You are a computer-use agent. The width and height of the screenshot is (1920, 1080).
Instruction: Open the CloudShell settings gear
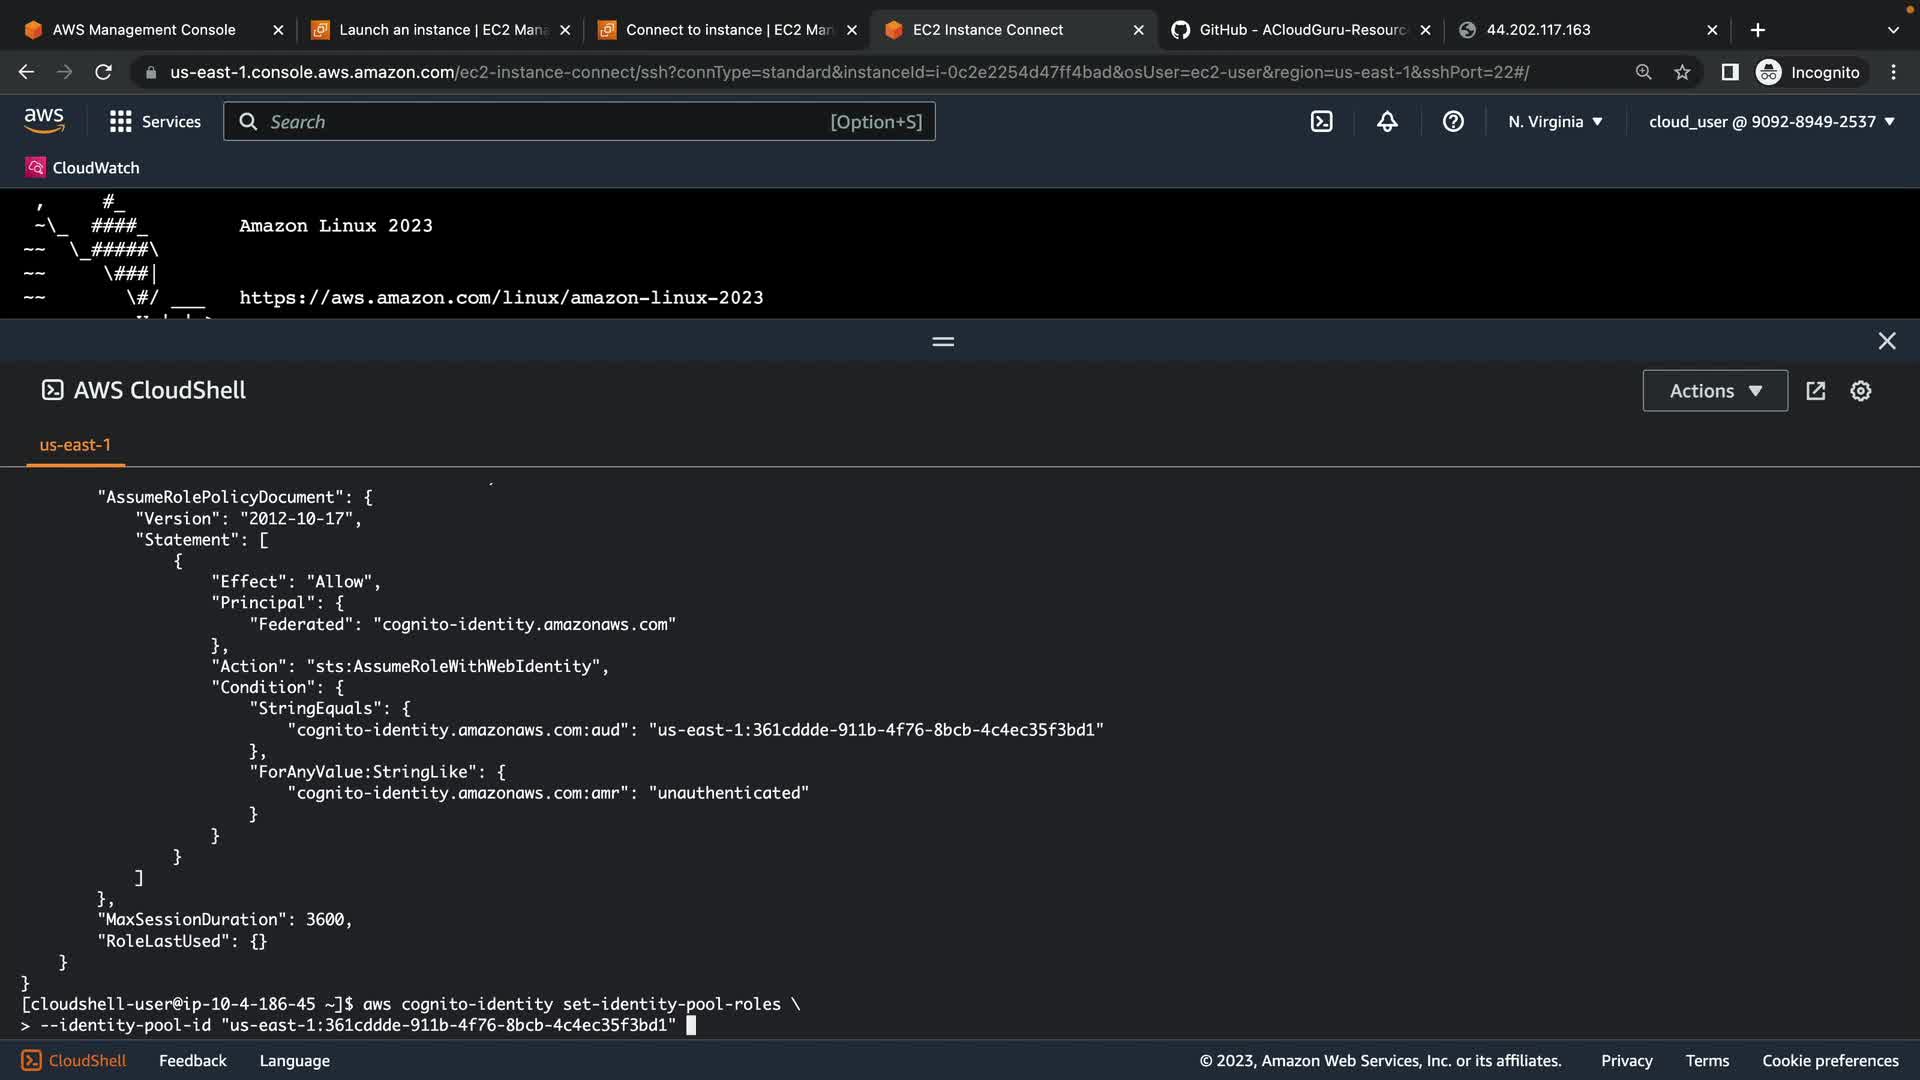(1860, 391)
